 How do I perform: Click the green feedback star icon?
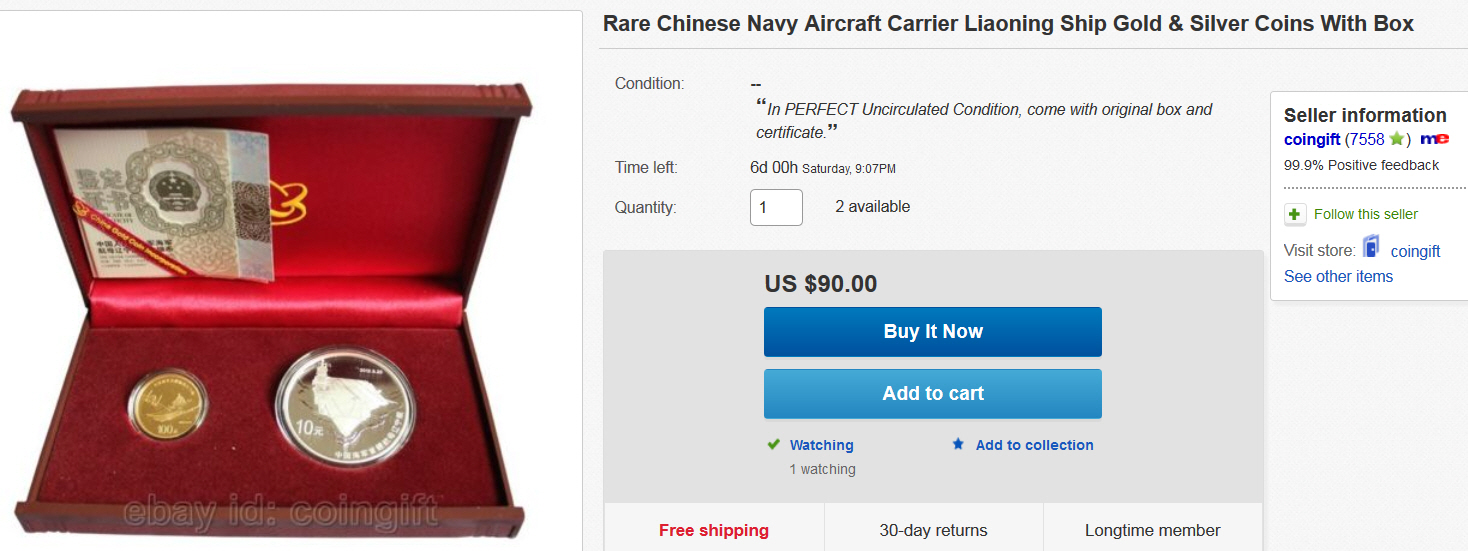coord(1397,139)
